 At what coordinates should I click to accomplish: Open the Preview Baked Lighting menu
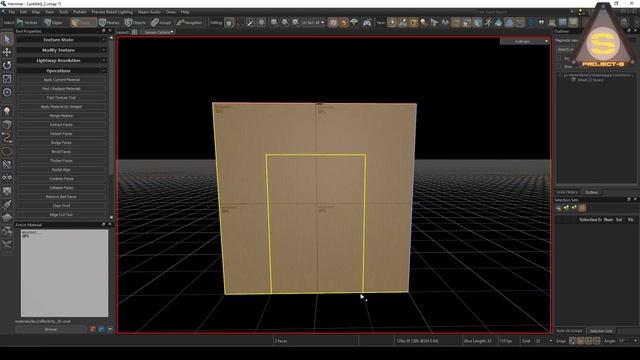[x=112, y=12]
